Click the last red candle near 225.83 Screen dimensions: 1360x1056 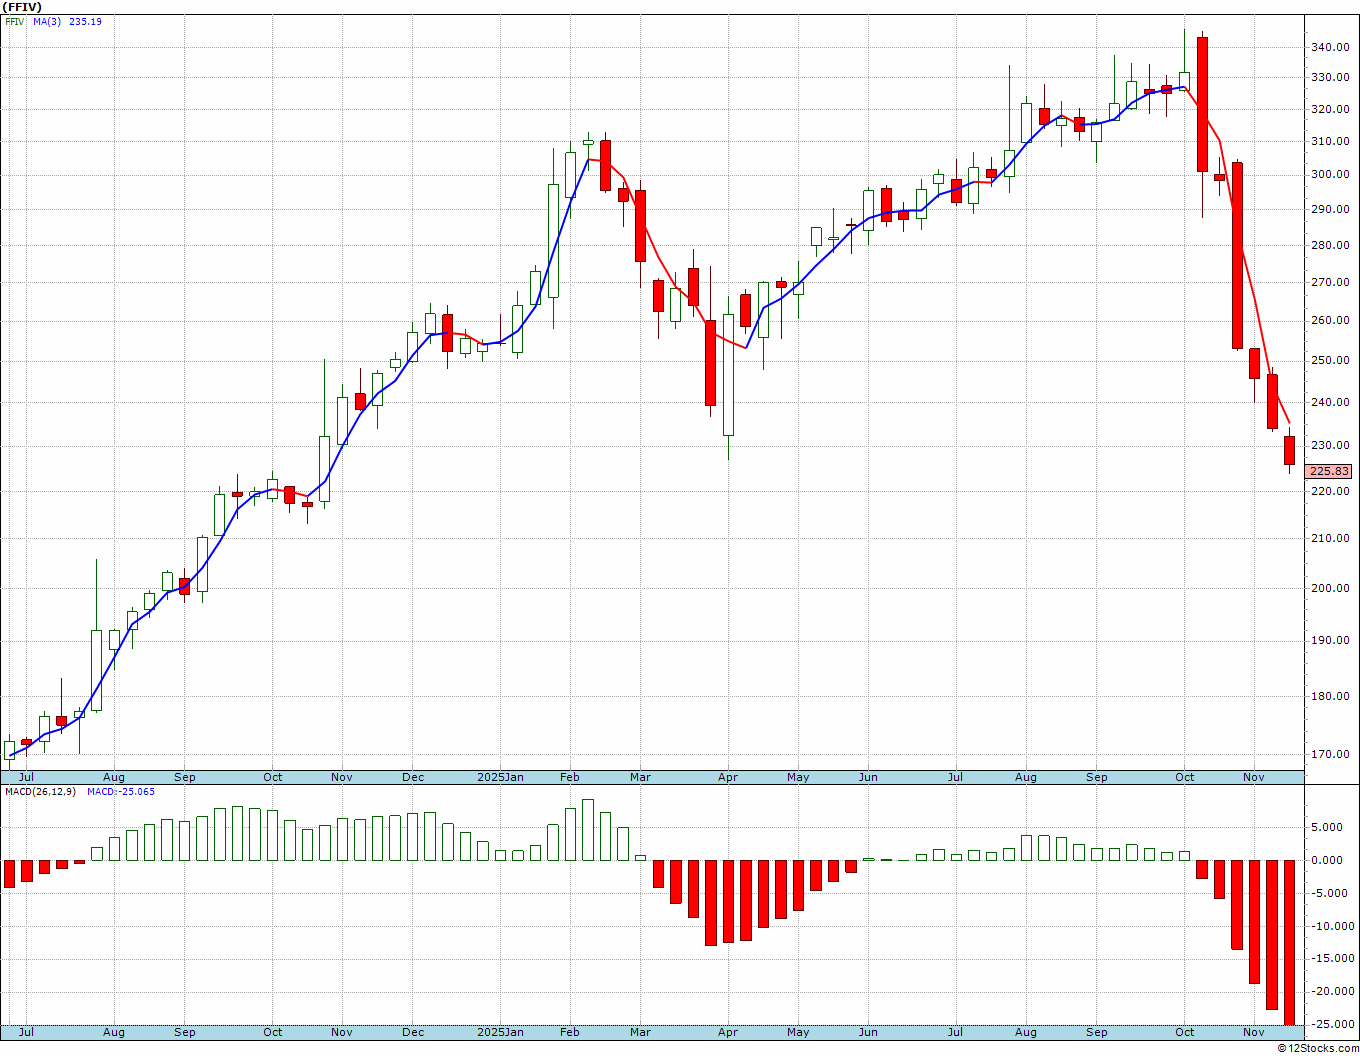[x=1290, y=450]
